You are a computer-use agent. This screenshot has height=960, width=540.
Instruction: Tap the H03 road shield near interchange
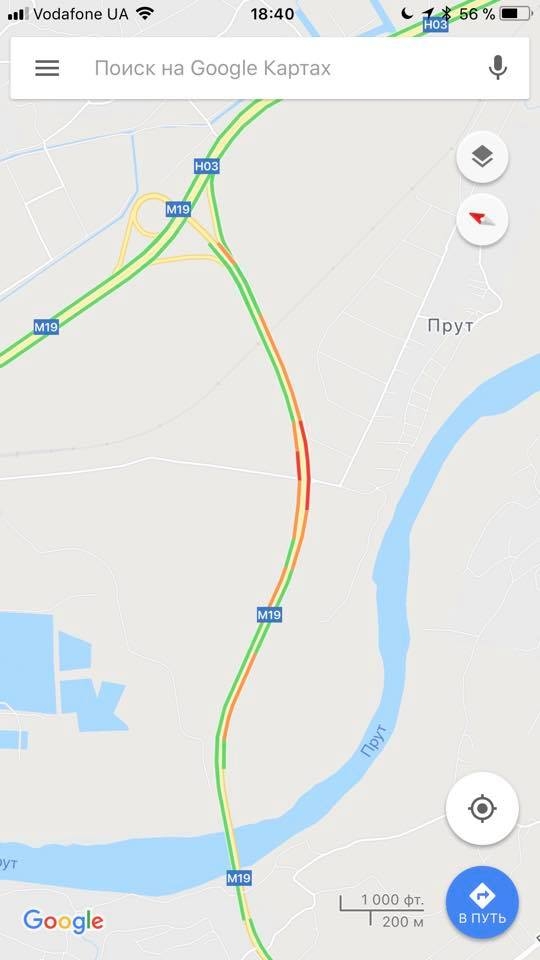click(x=207, y=166)
